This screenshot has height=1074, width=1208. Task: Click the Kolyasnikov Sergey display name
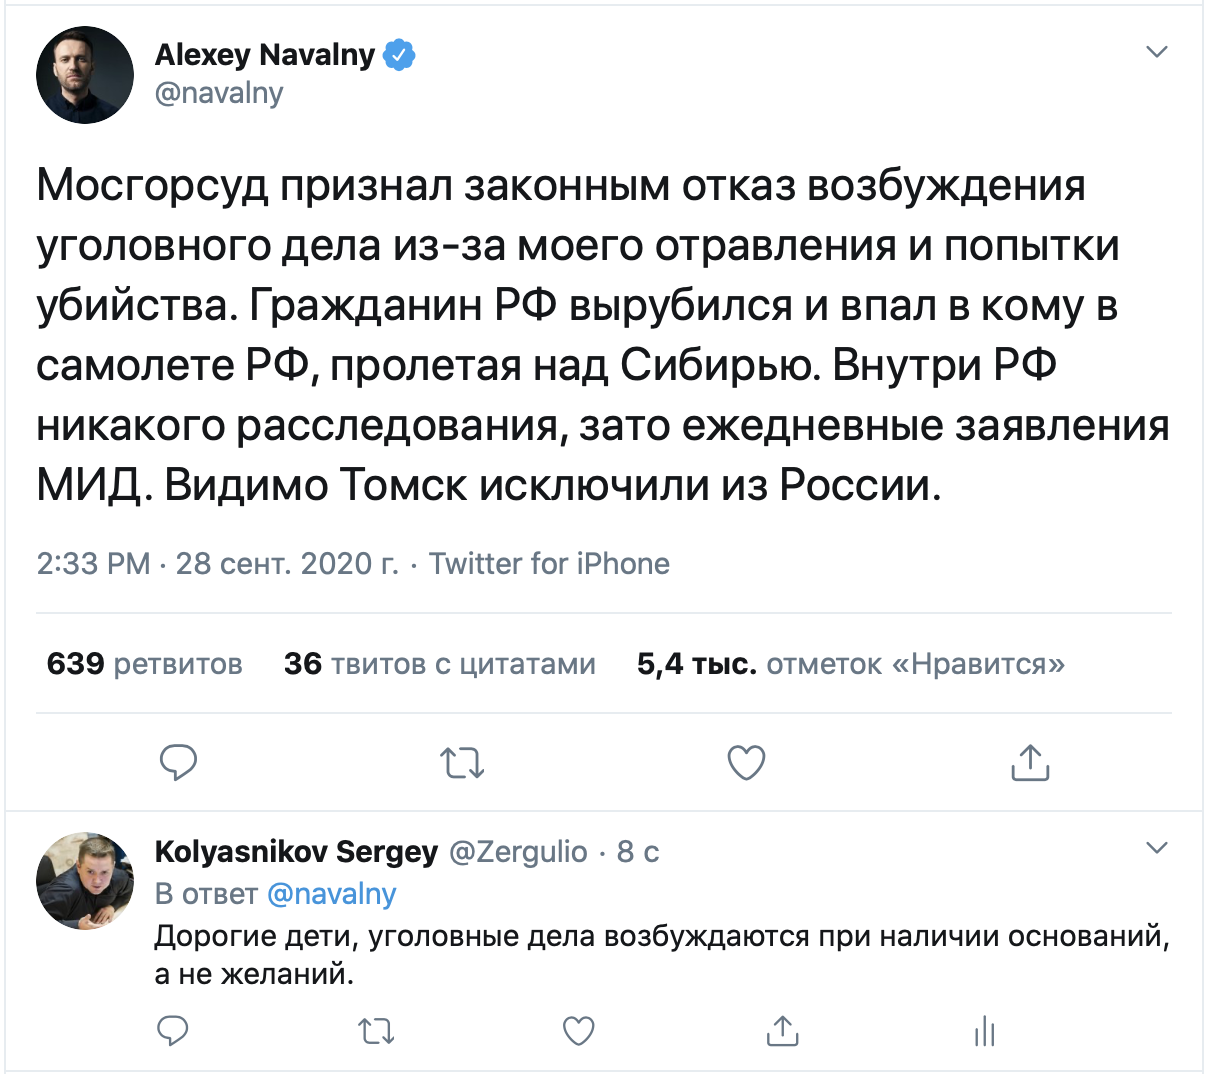point(296,852)
